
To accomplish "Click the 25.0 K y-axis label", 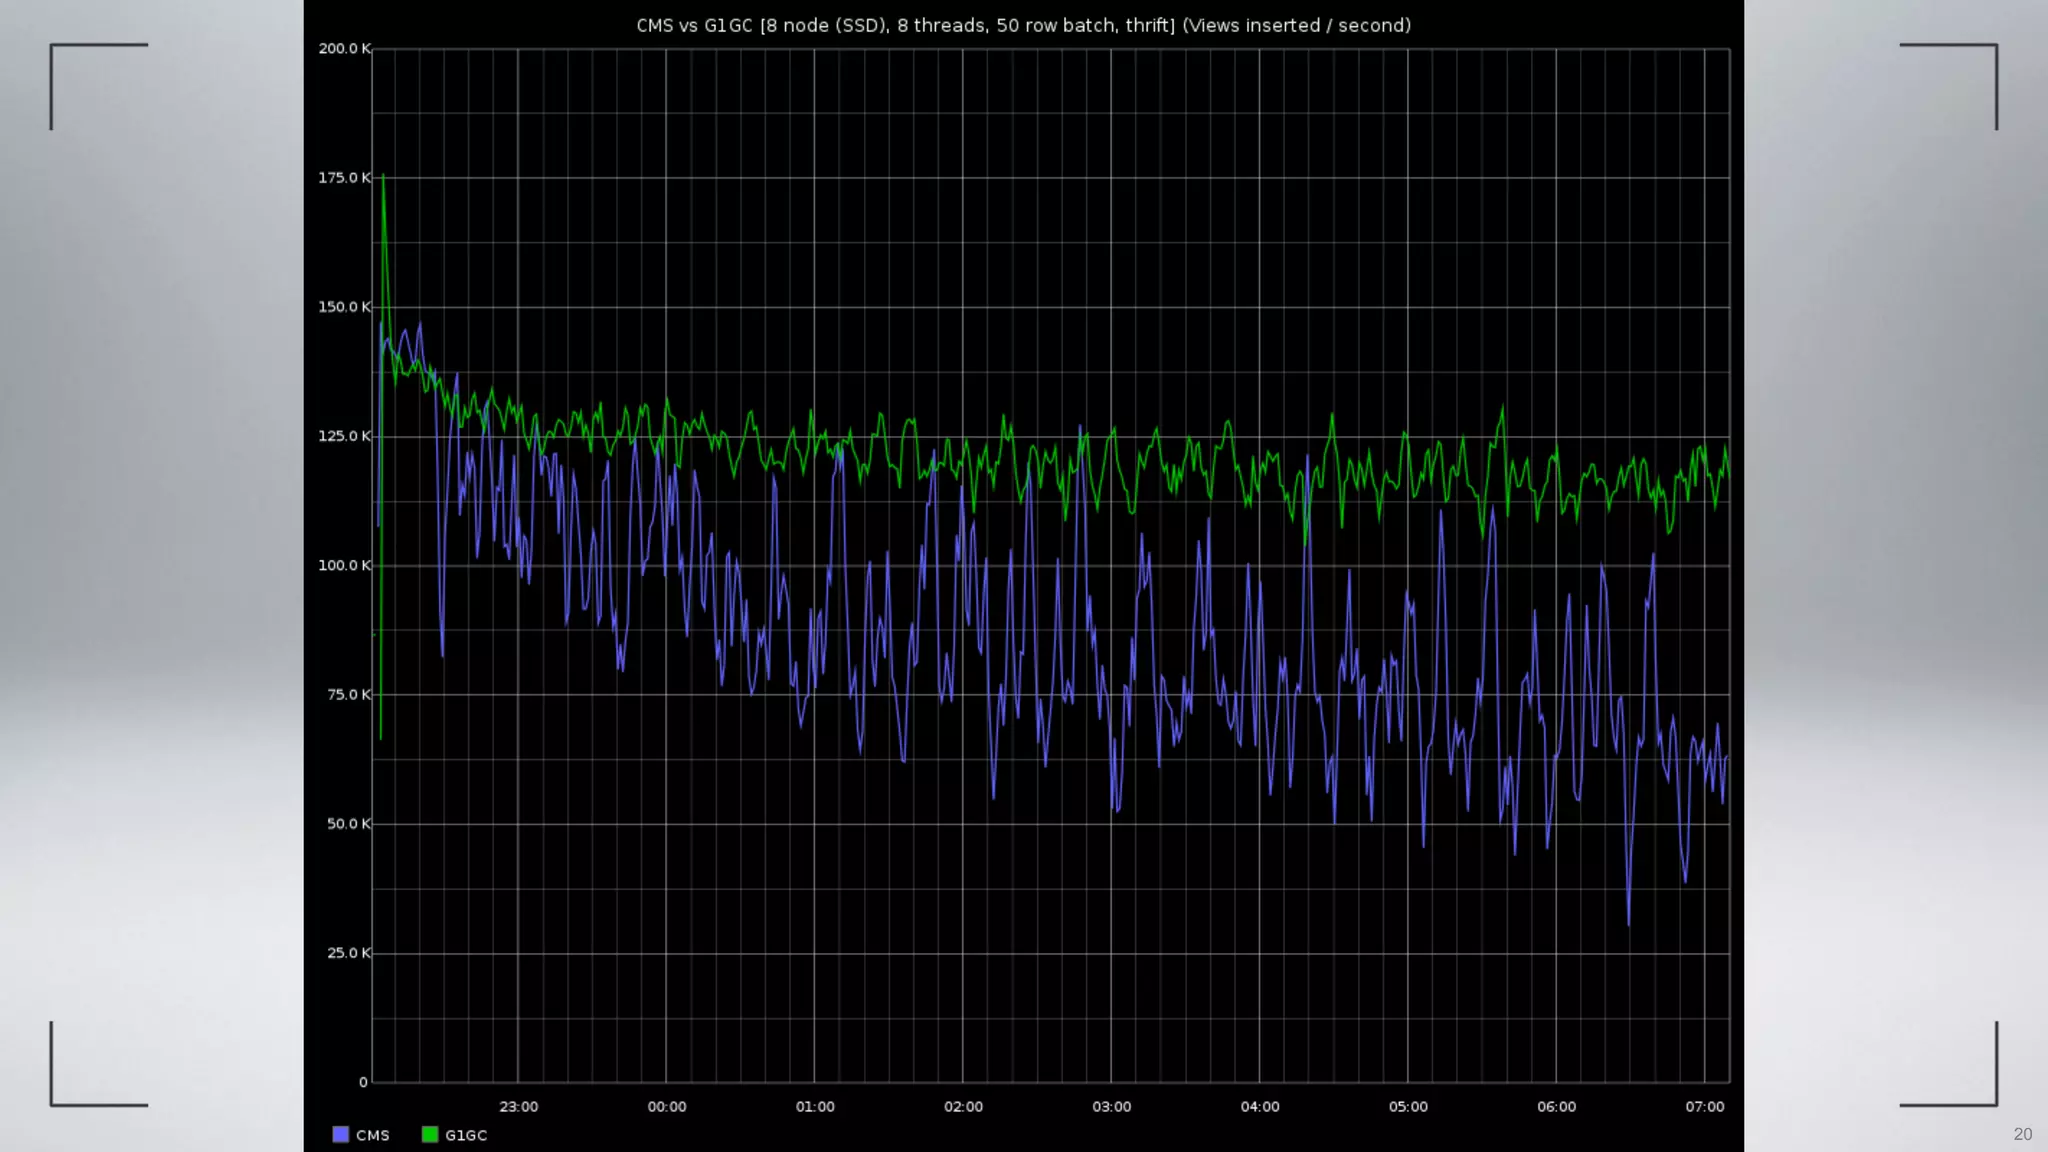I will pos(348,953).
